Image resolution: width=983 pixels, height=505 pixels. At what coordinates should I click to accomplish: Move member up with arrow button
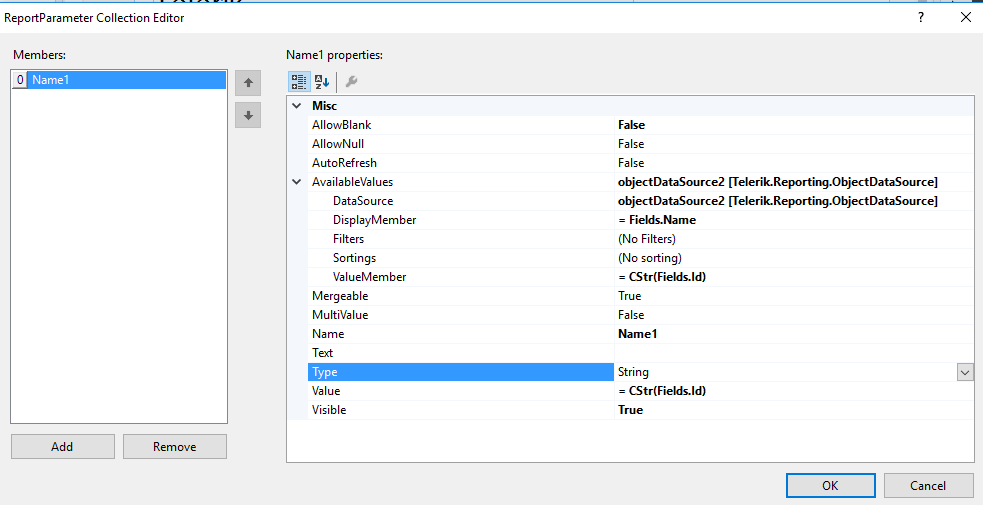248,83
